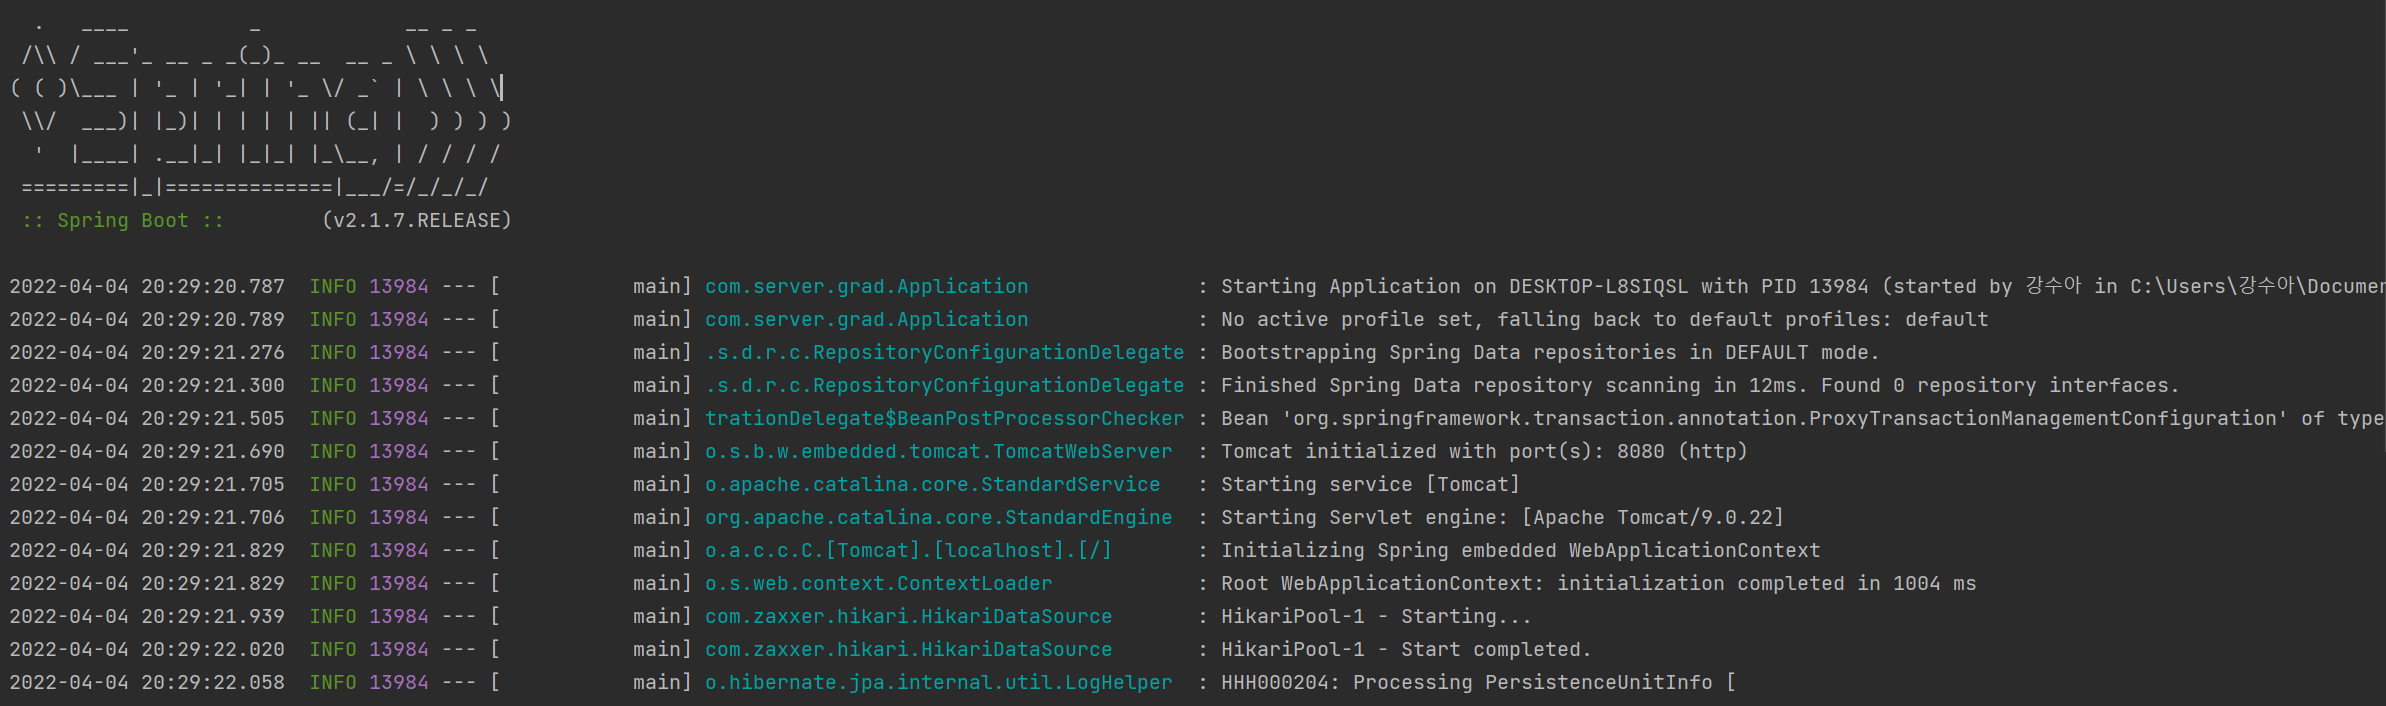Click 'Initializing Spring embedded WebApplicationContext' message
Image resolution: width=2386 pixels, height=706 pixels.
(1520, 550)
